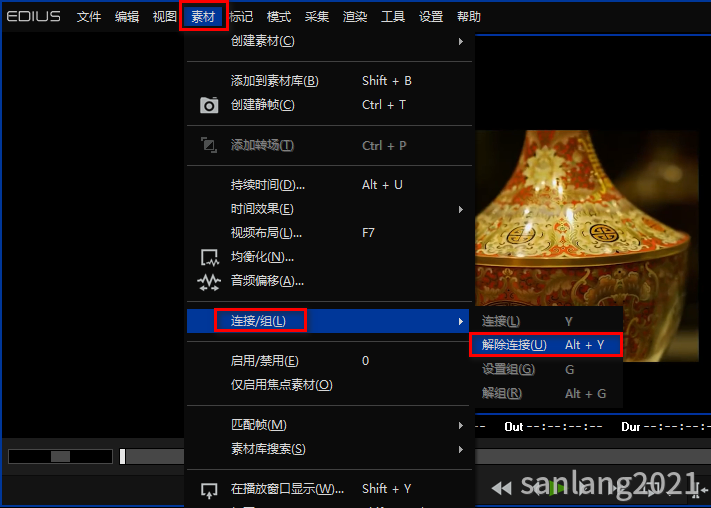Open the 编辑 menu
This screenshot has height=508, width=711.
point(127,17)
